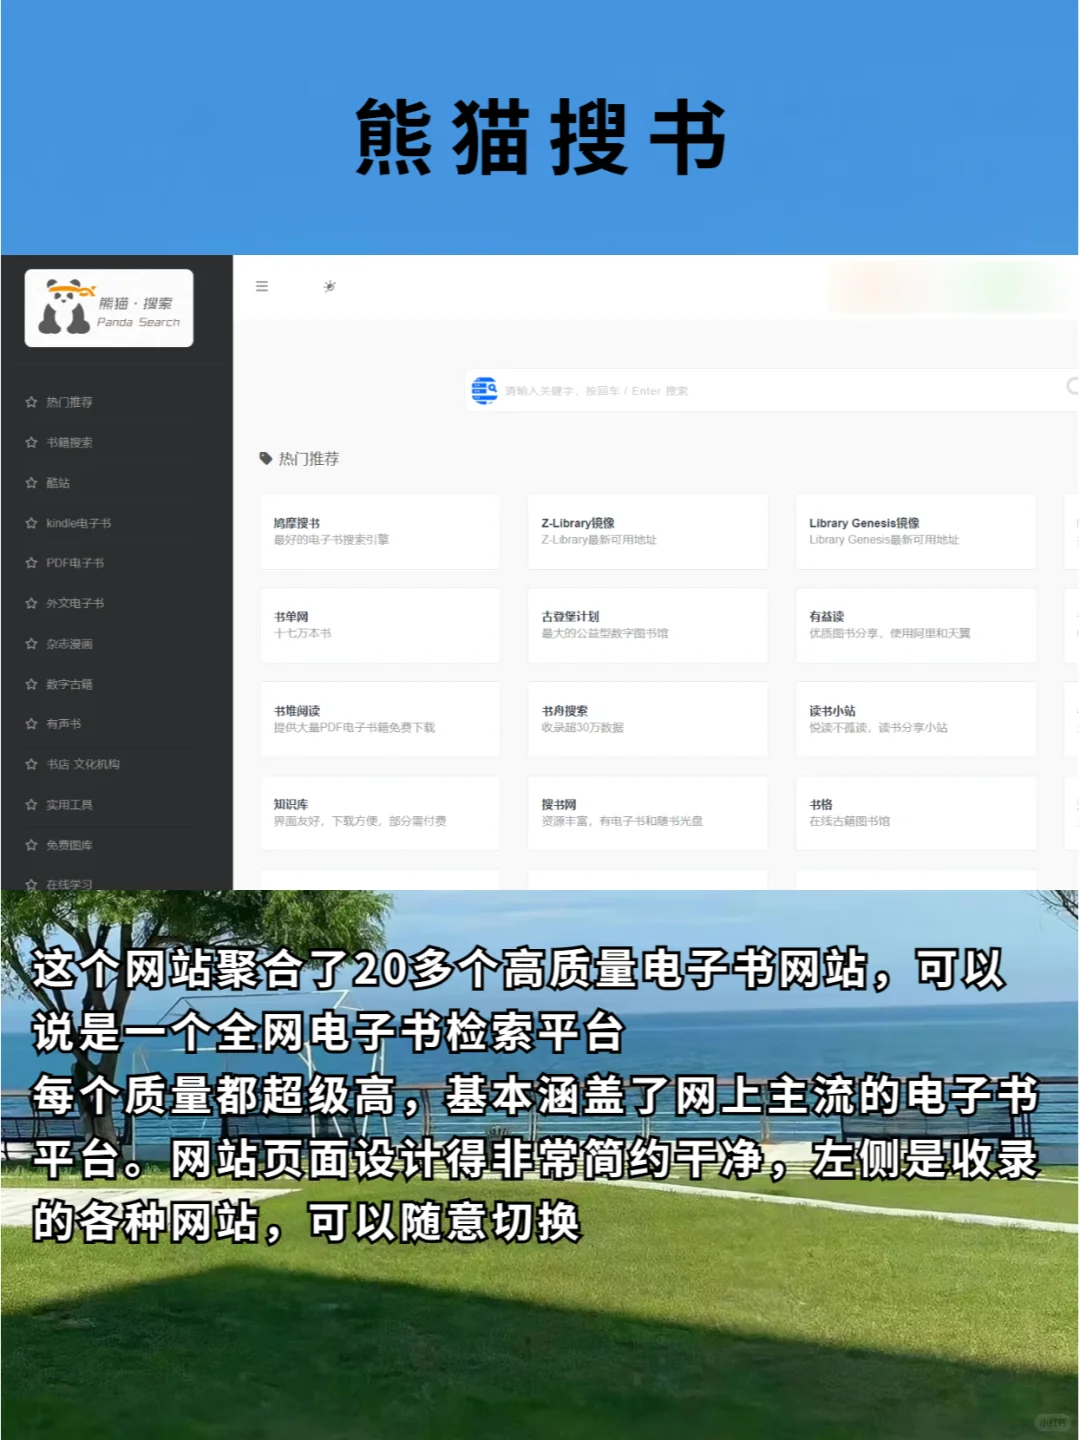Open the 知识库 card
Image resolution: width=1080 pixels, height=1440 pixels.
pos(380,813)
